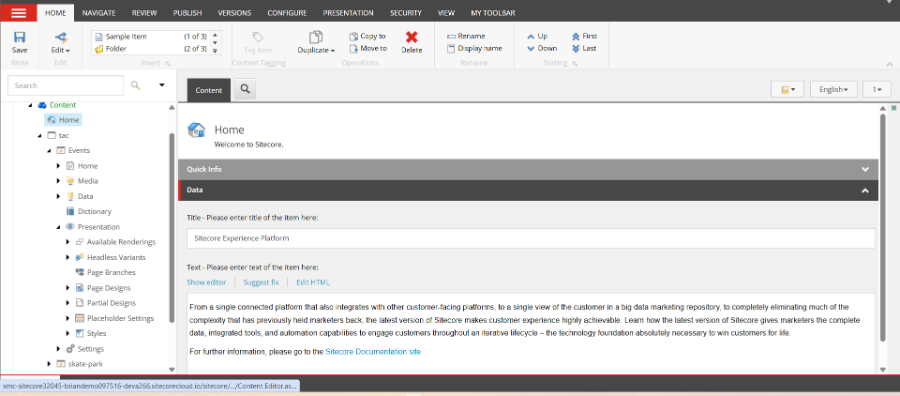Image resolution: width=900 pixels, height=396 pixels.
Task: Click the Display name command
Action: point(475,49)
